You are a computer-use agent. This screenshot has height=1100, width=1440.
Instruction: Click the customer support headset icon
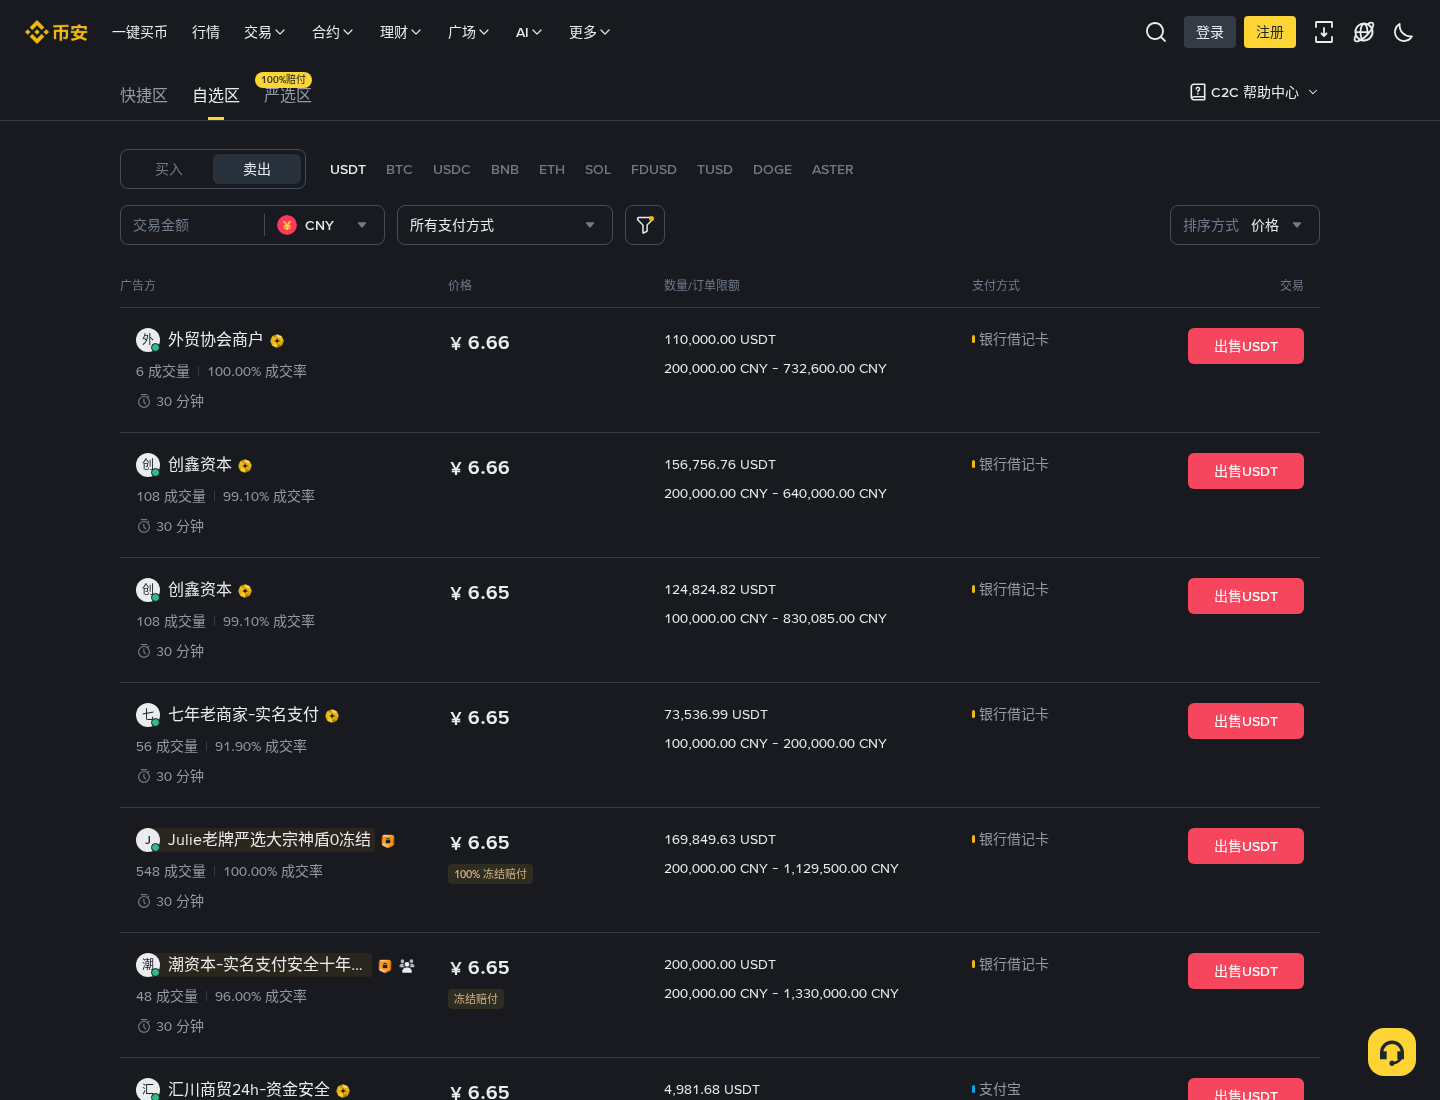pos(1392,1052)
